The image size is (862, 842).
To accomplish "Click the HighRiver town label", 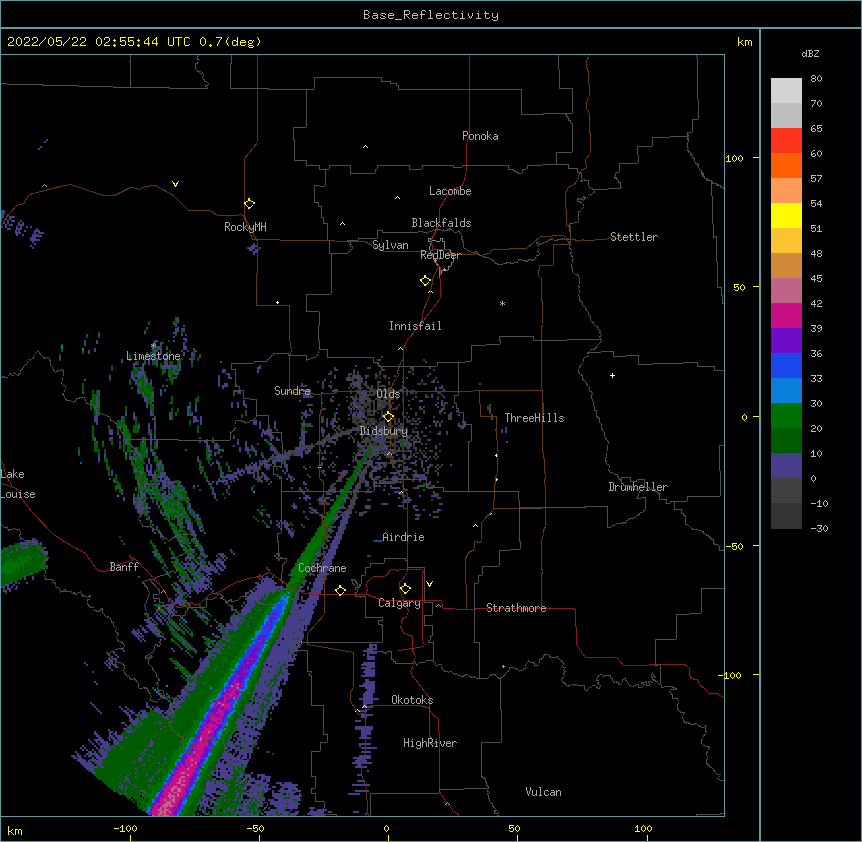I will [430, 743].
